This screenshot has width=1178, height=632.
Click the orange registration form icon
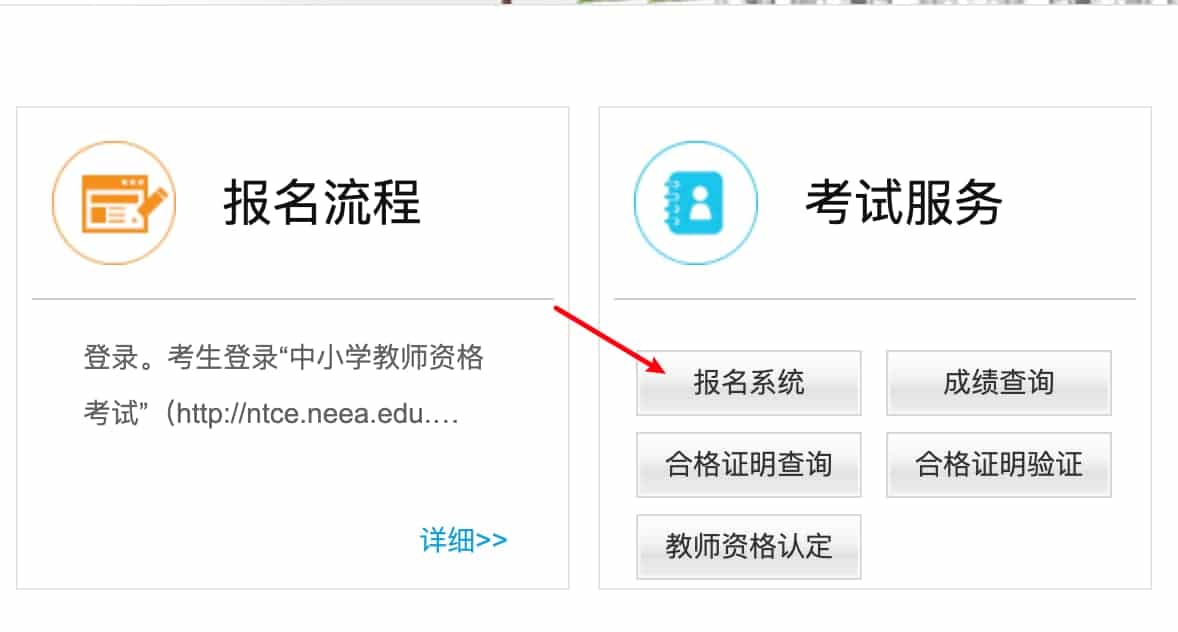[x=114, y=203]
